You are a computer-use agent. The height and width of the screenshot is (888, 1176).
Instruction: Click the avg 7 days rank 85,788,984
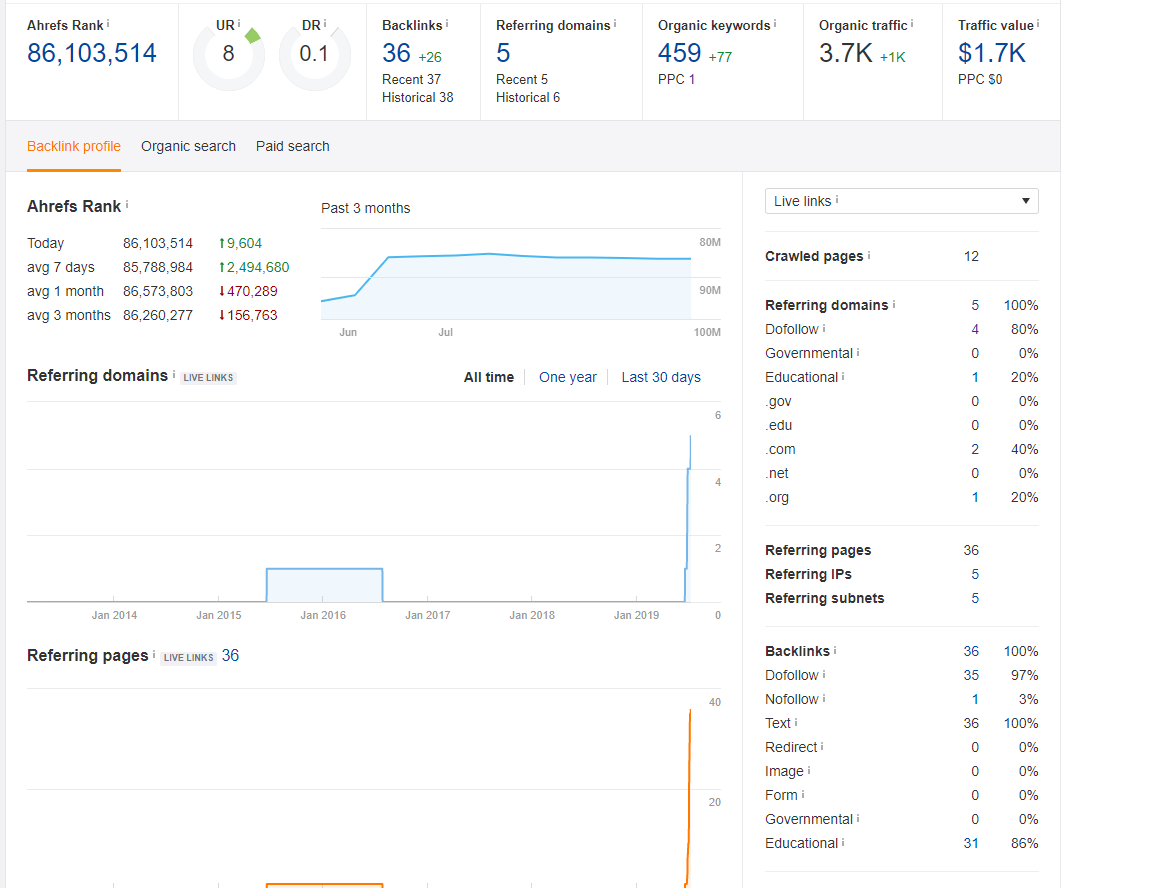(x=158, y=267)
